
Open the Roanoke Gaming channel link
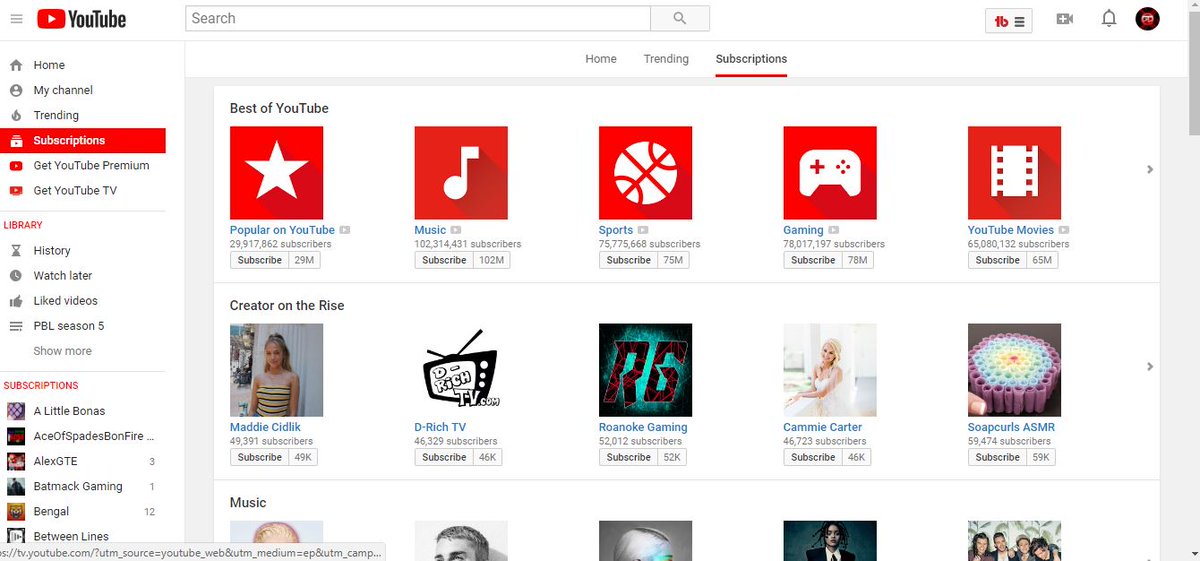click(x=643, y=427)
